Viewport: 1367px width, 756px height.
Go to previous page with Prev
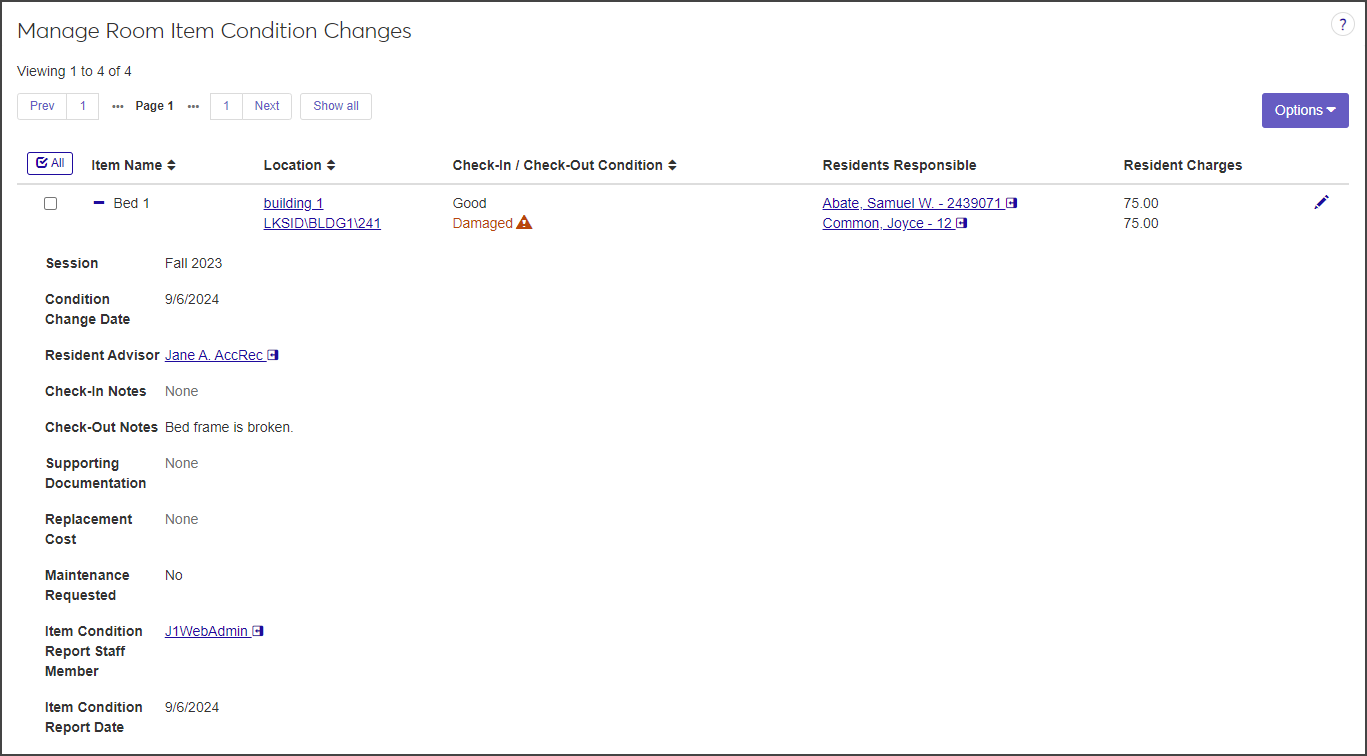(x=42, y=106)
